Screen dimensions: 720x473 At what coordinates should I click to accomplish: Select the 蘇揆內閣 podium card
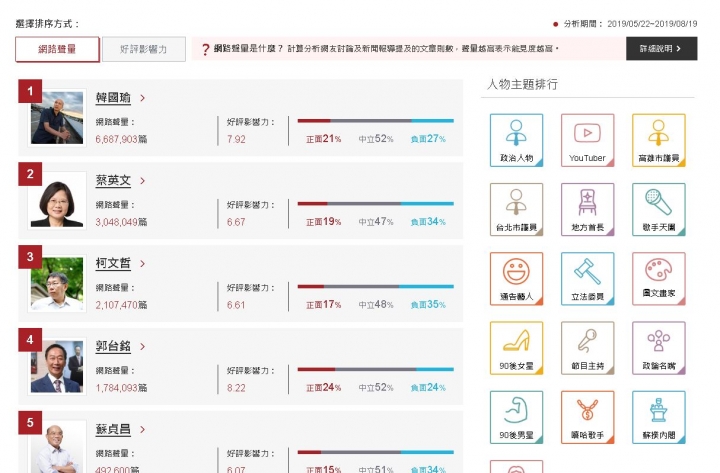[x=658, y=417]
